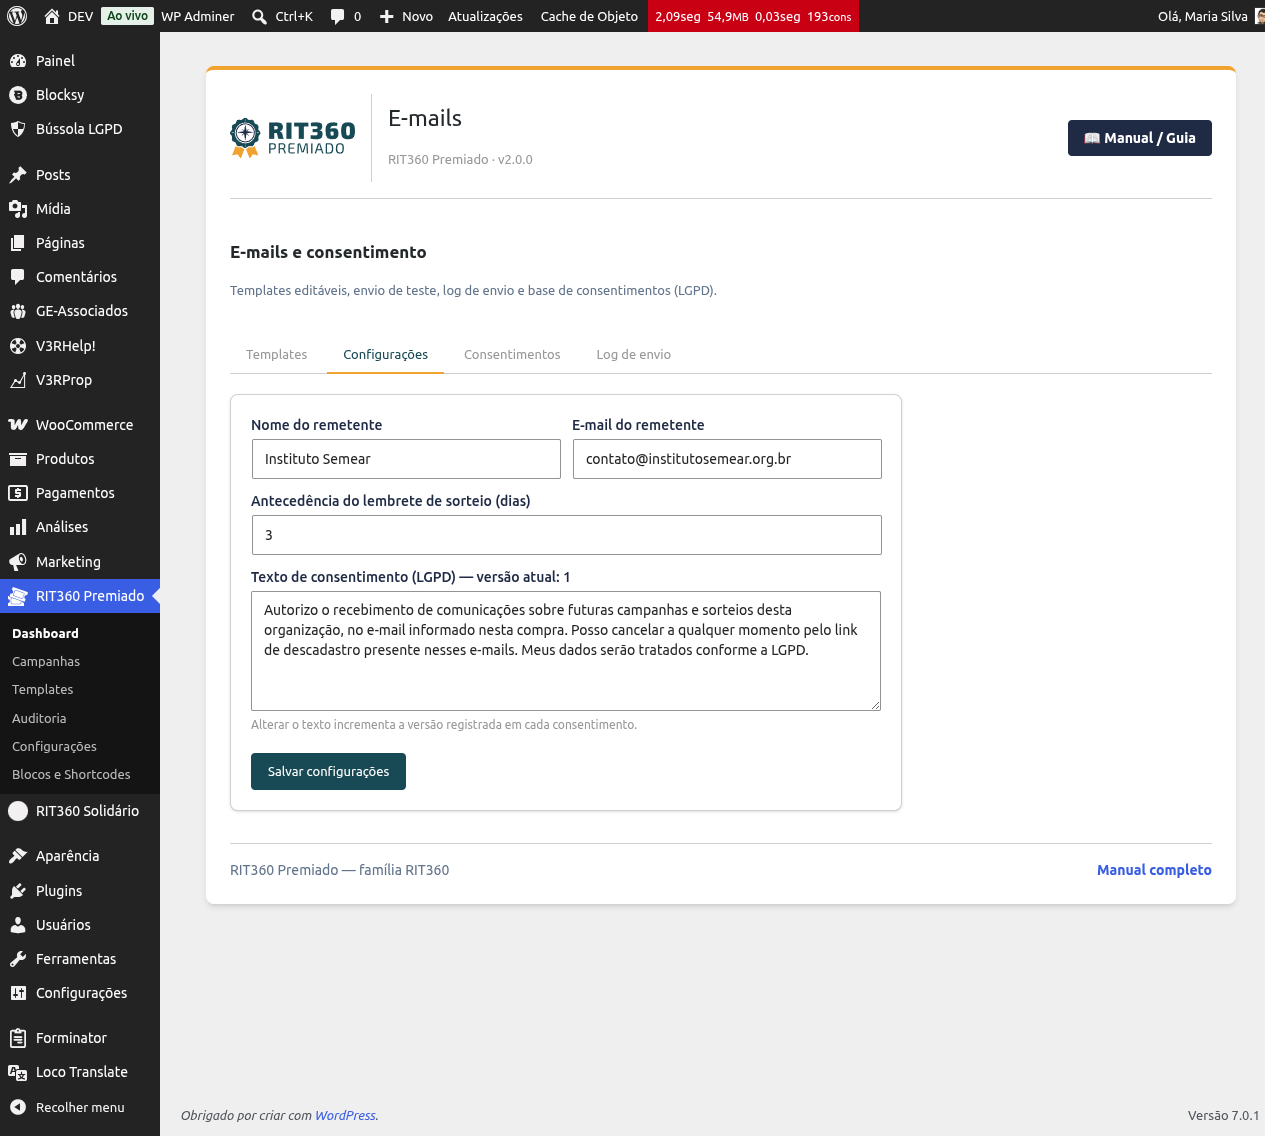Focus the Antecedência do lembrete field
This screenshot has width=1265, height=1136.
pos(567,535)
